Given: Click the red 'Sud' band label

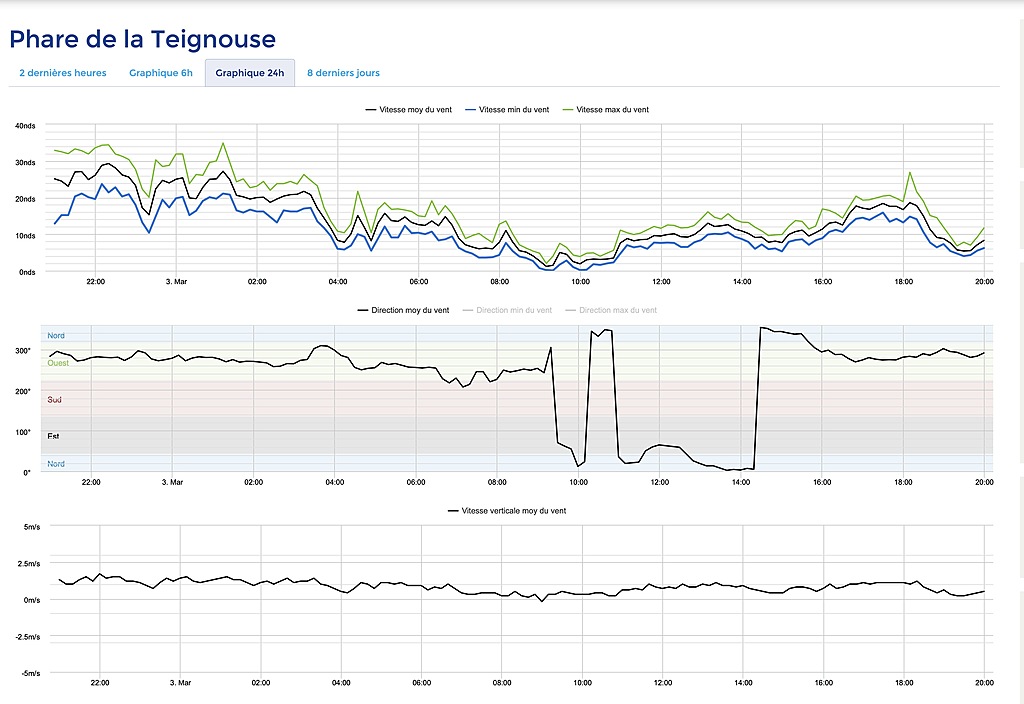Looking at the screenshot, I should click(x=54, y=400).
